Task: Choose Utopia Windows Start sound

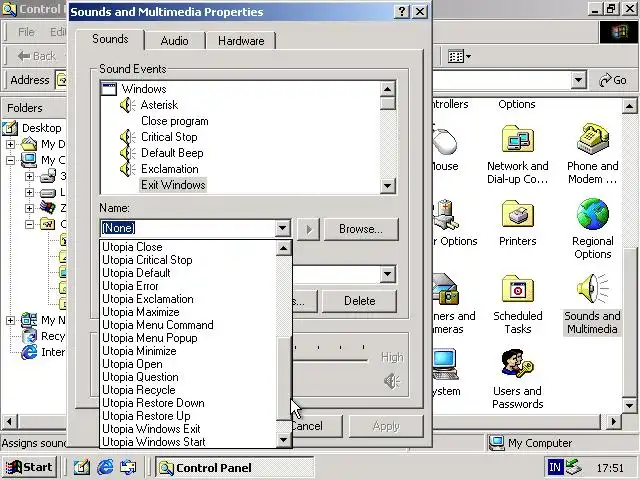Action: [x=188, y=442]
